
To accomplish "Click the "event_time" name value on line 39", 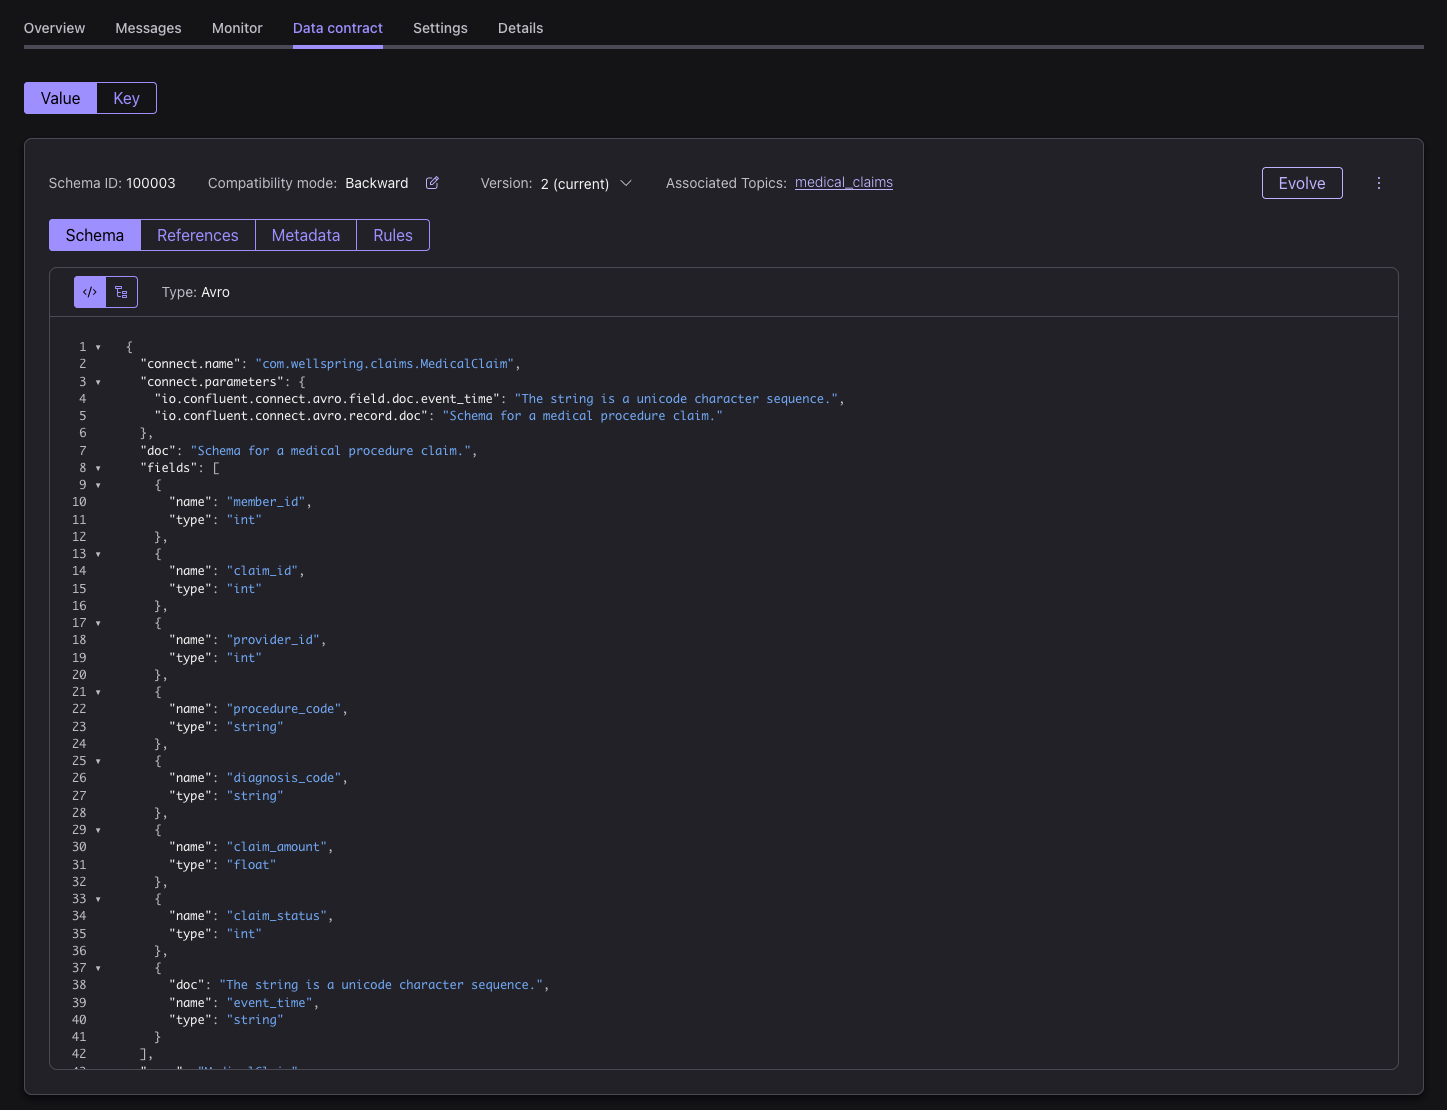I will pyautogui.click(x=270, y=1003).
